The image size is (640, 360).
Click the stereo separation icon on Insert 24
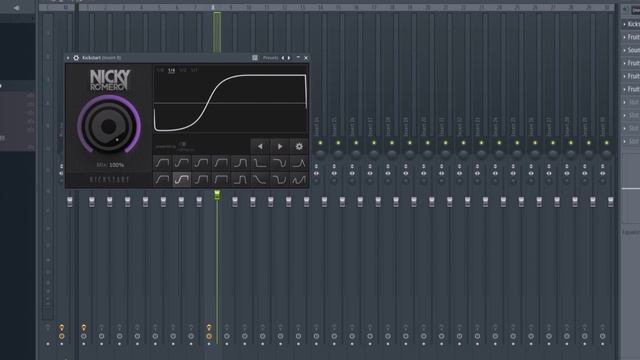[495, 173]
